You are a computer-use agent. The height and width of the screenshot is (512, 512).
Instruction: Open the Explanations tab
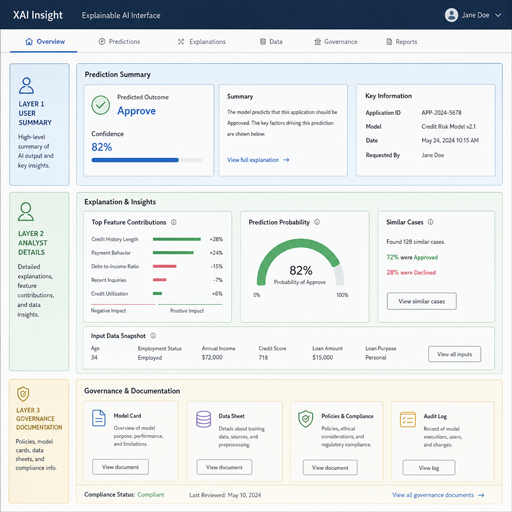(202, 42)
